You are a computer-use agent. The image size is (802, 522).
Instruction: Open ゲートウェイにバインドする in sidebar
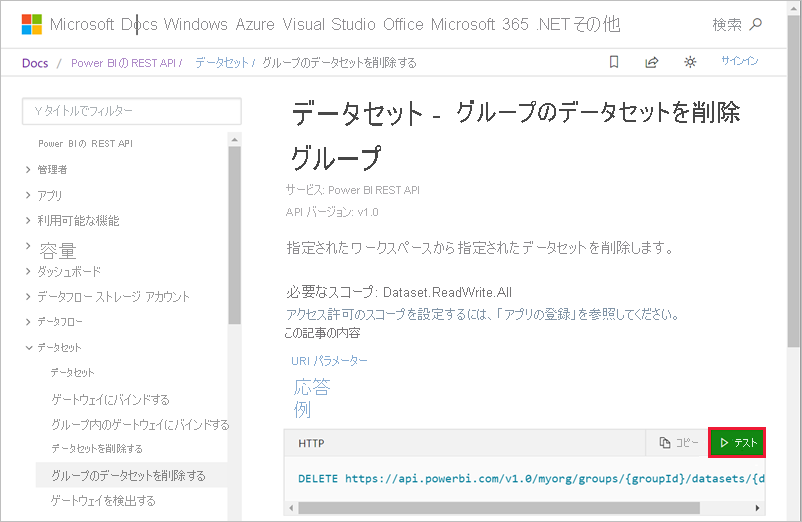110,399
